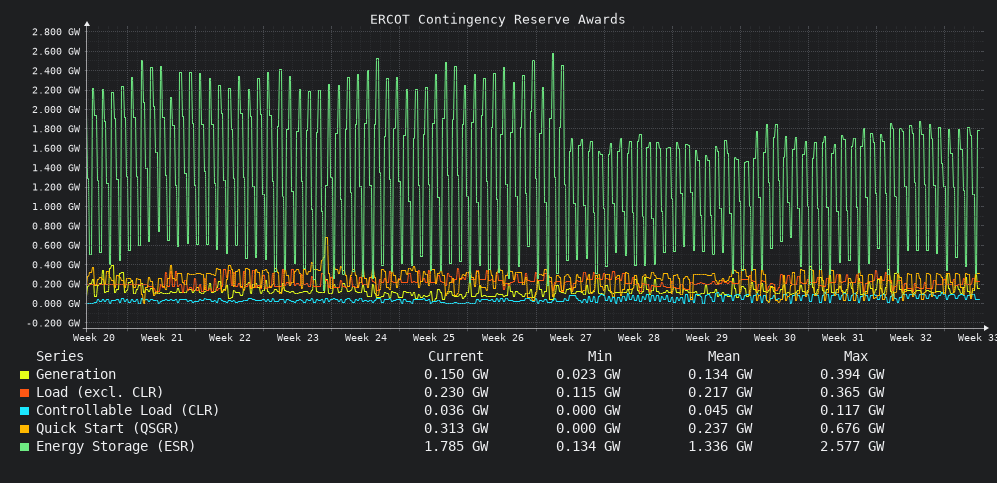The image size is (997, 483).
Task: Click QSGR max value 0.676 GW
Action: pos(852,428)
